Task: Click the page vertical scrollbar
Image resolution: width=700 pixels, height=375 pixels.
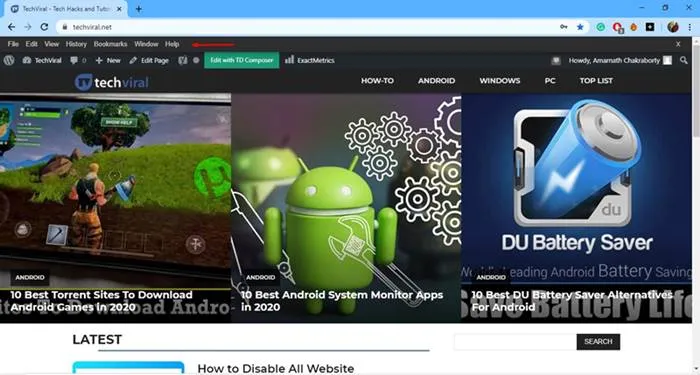Action: pos(696,205)
